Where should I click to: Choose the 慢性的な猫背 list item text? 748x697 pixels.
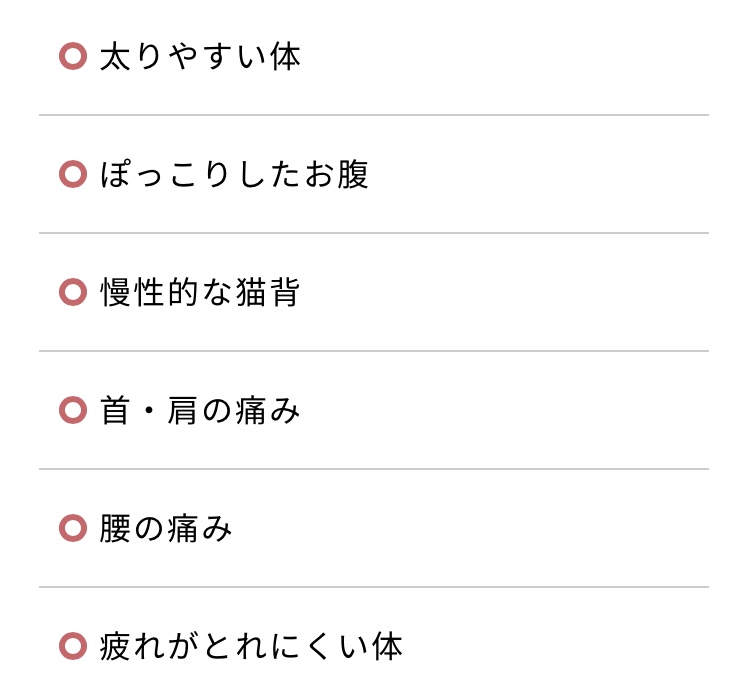(200, 292)
